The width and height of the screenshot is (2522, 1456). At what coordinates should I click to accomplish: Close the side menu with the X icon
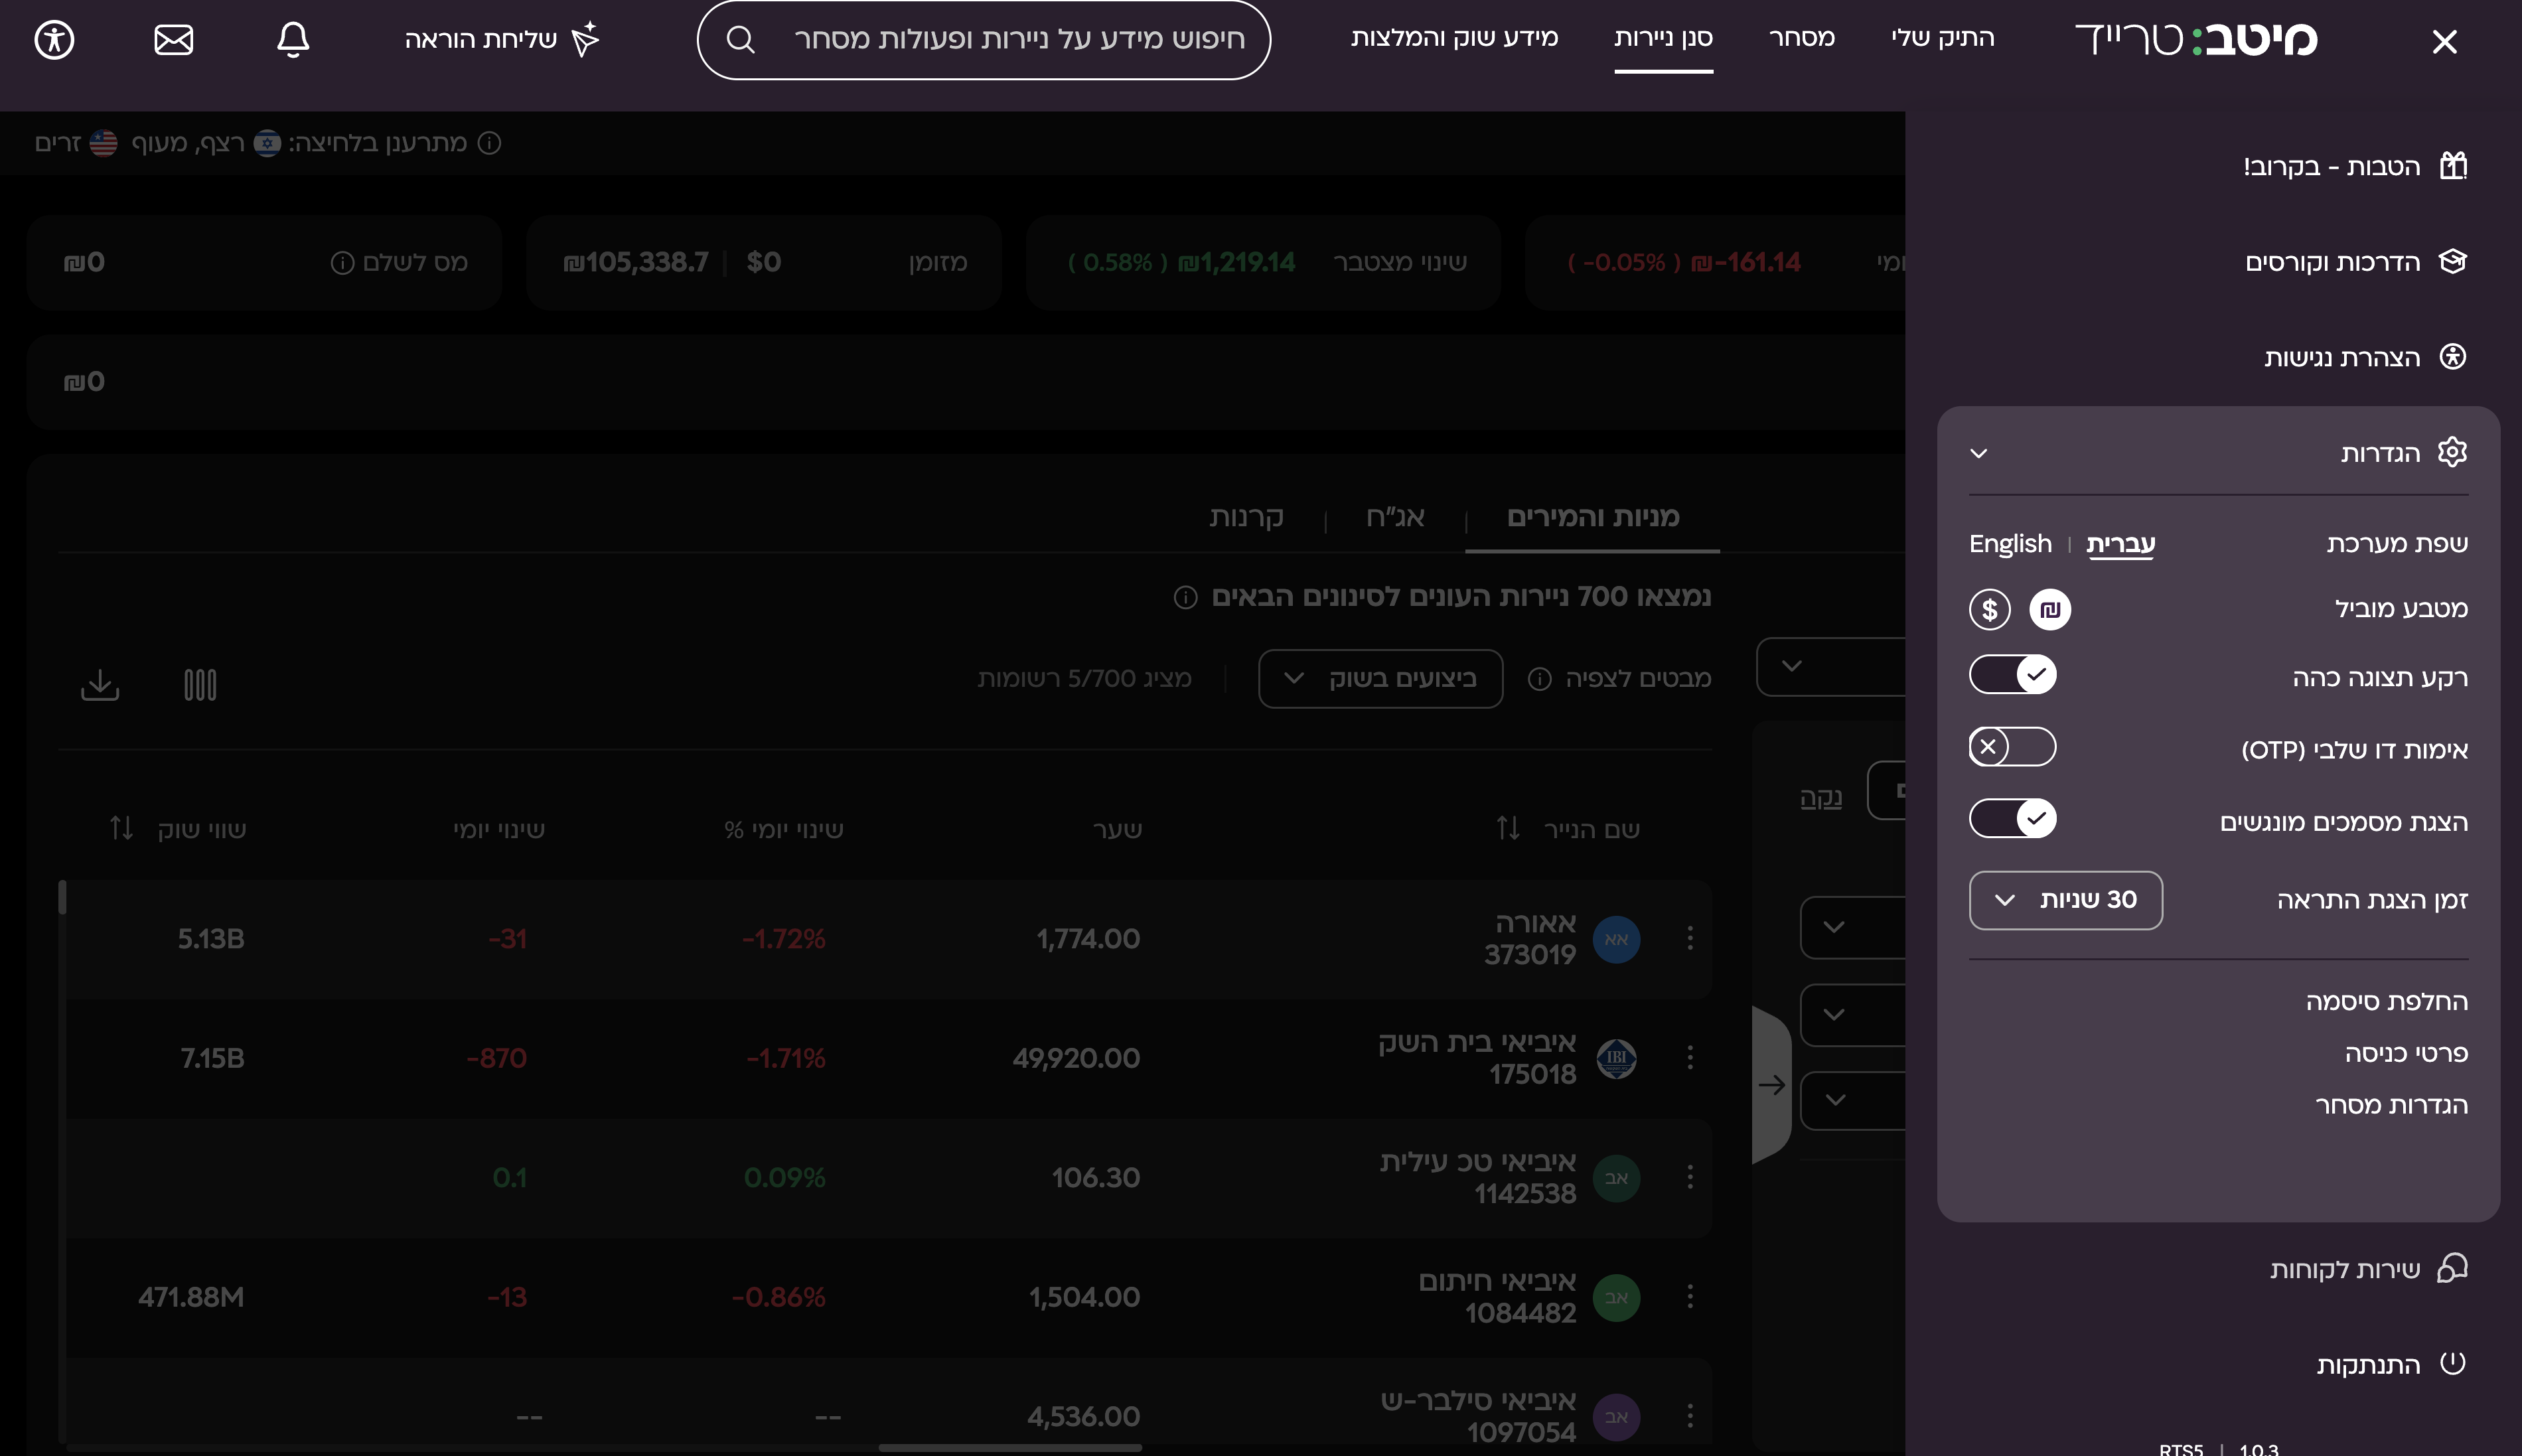pyautogui.click(x=2444, y=41)
